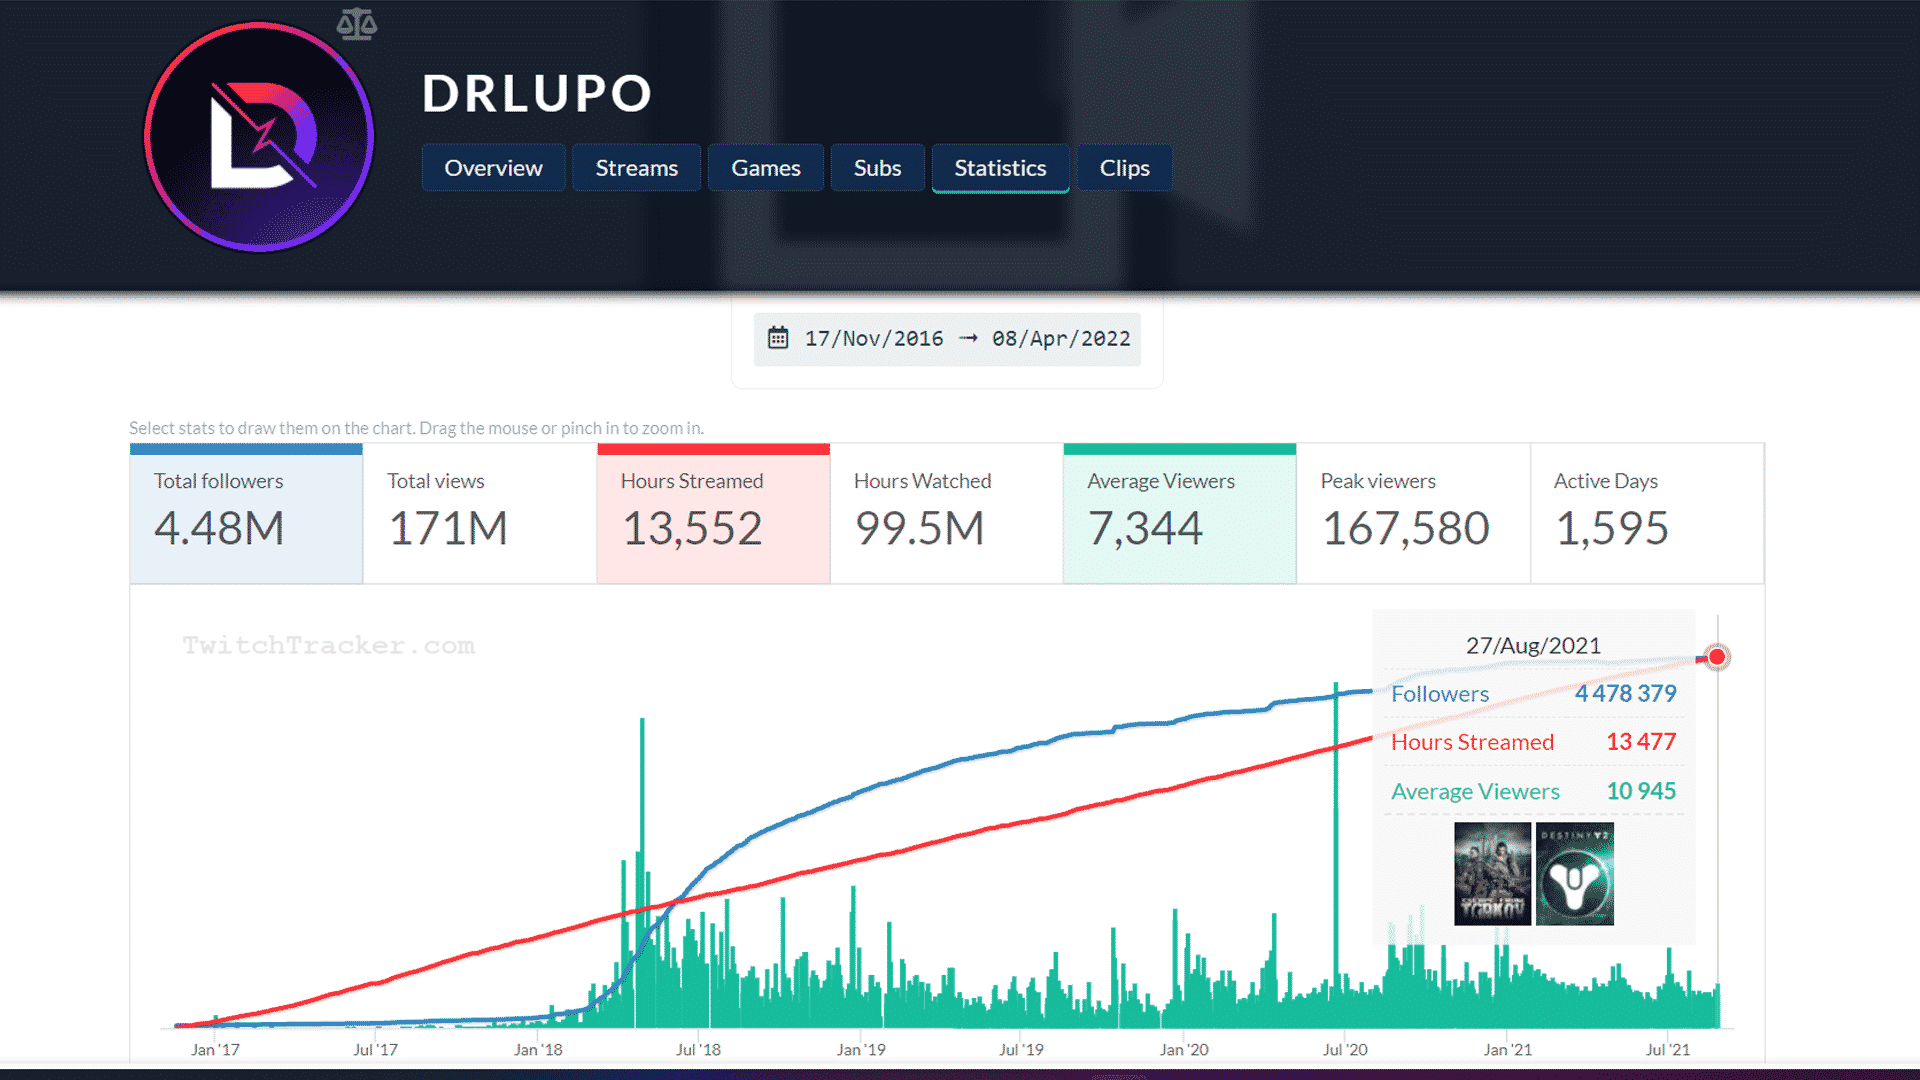Open the Subs tab
This screenshot has height=1080, width=1920.
(x=877, y=168)
